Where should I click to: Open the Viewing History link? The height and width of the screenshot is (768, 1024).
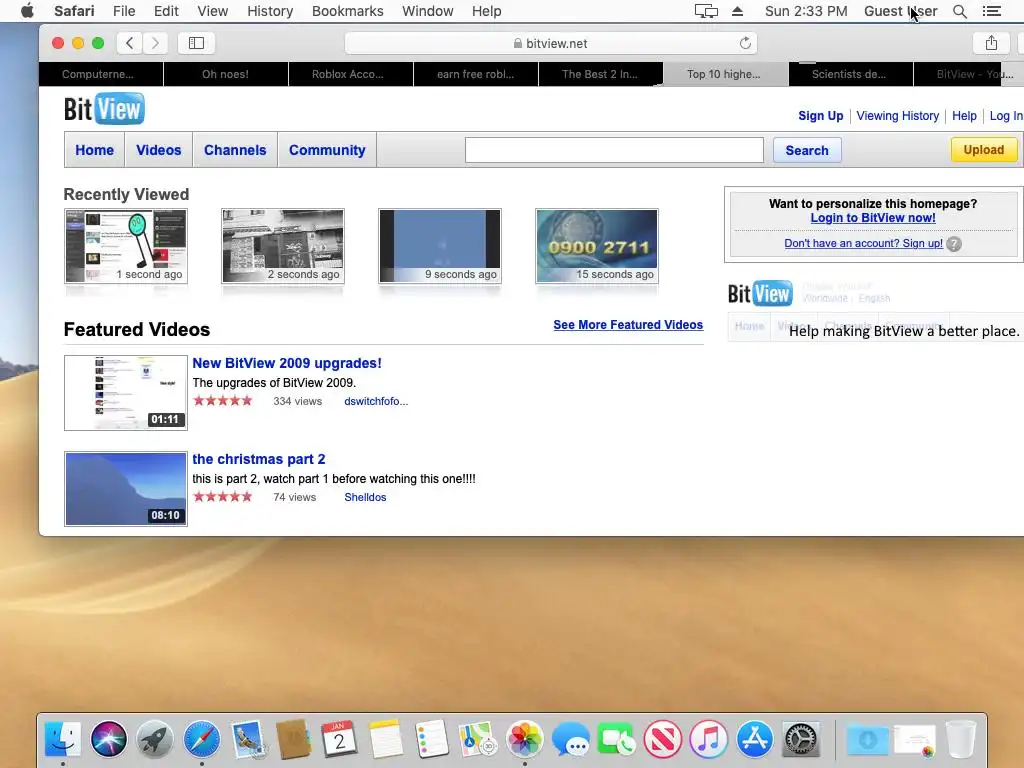click(x=897, y=116)
